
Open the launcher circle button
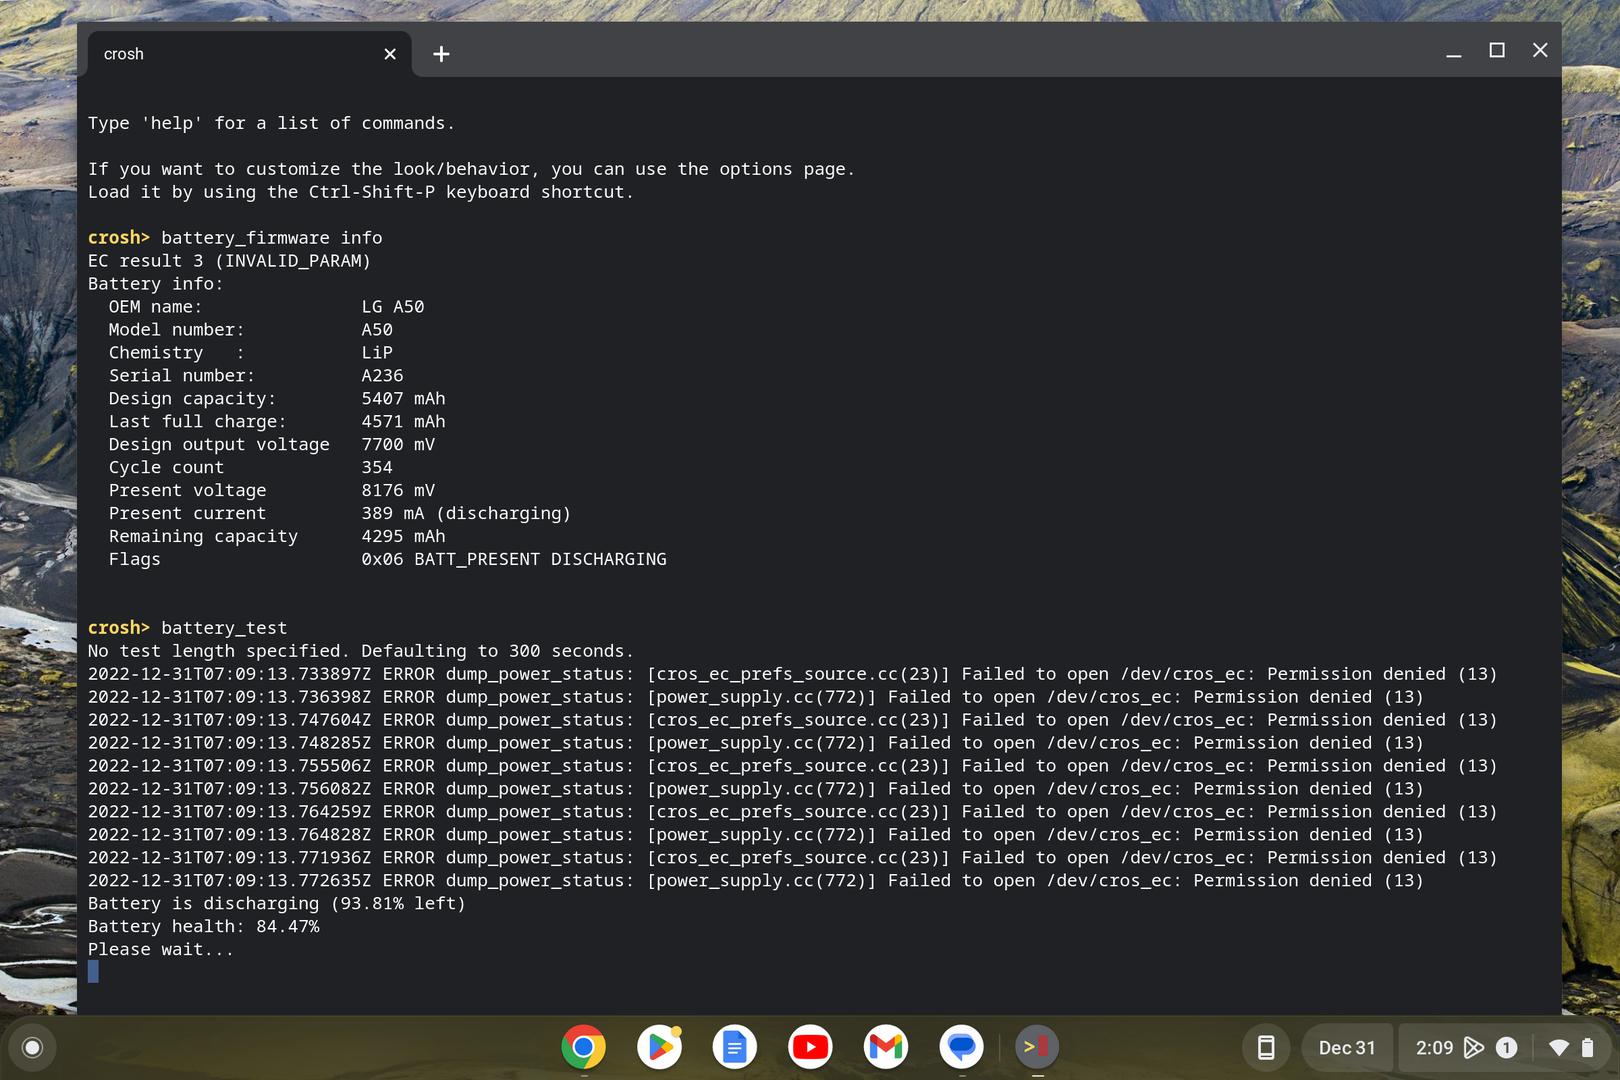(x=32, y=1047)
